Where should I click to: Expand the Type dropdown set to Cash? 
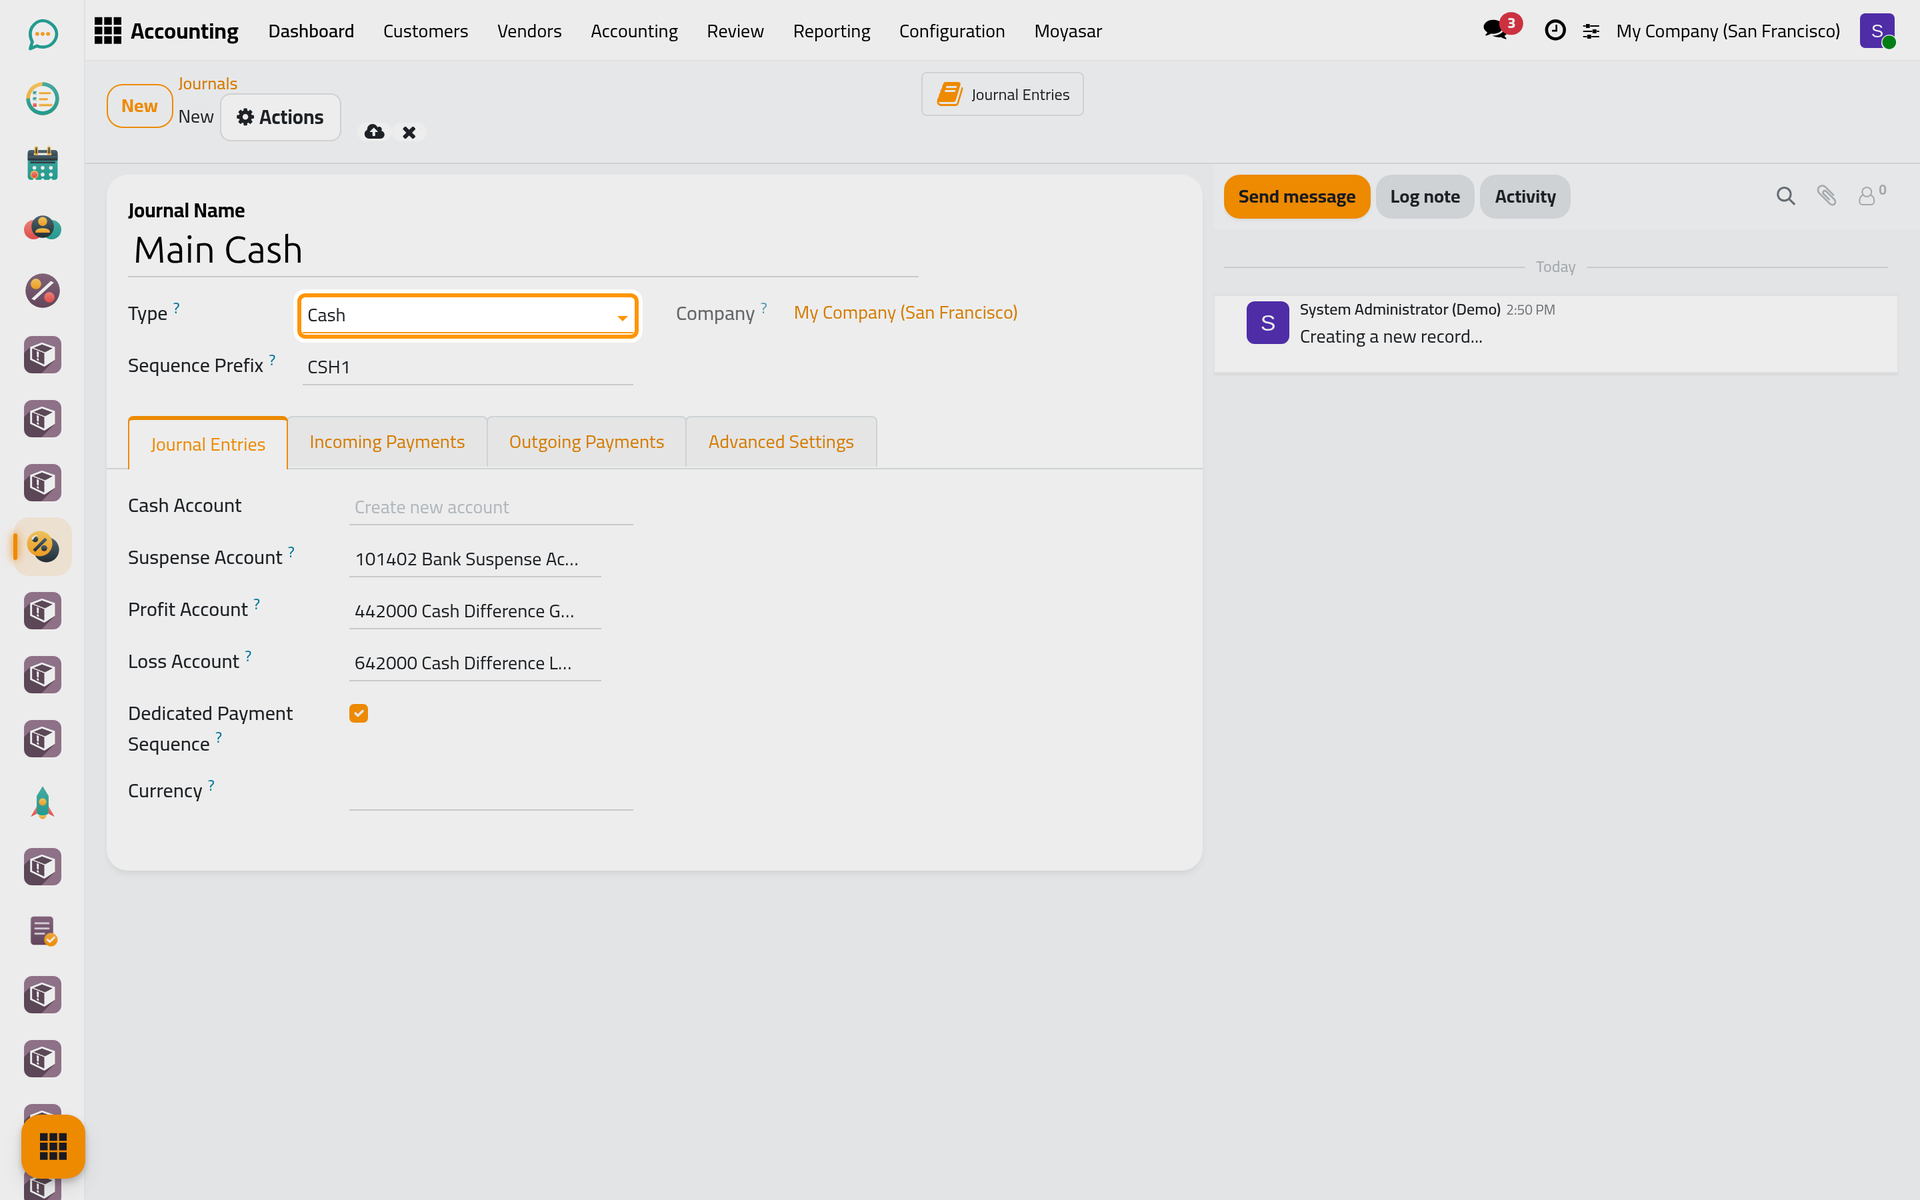(468, 315)
